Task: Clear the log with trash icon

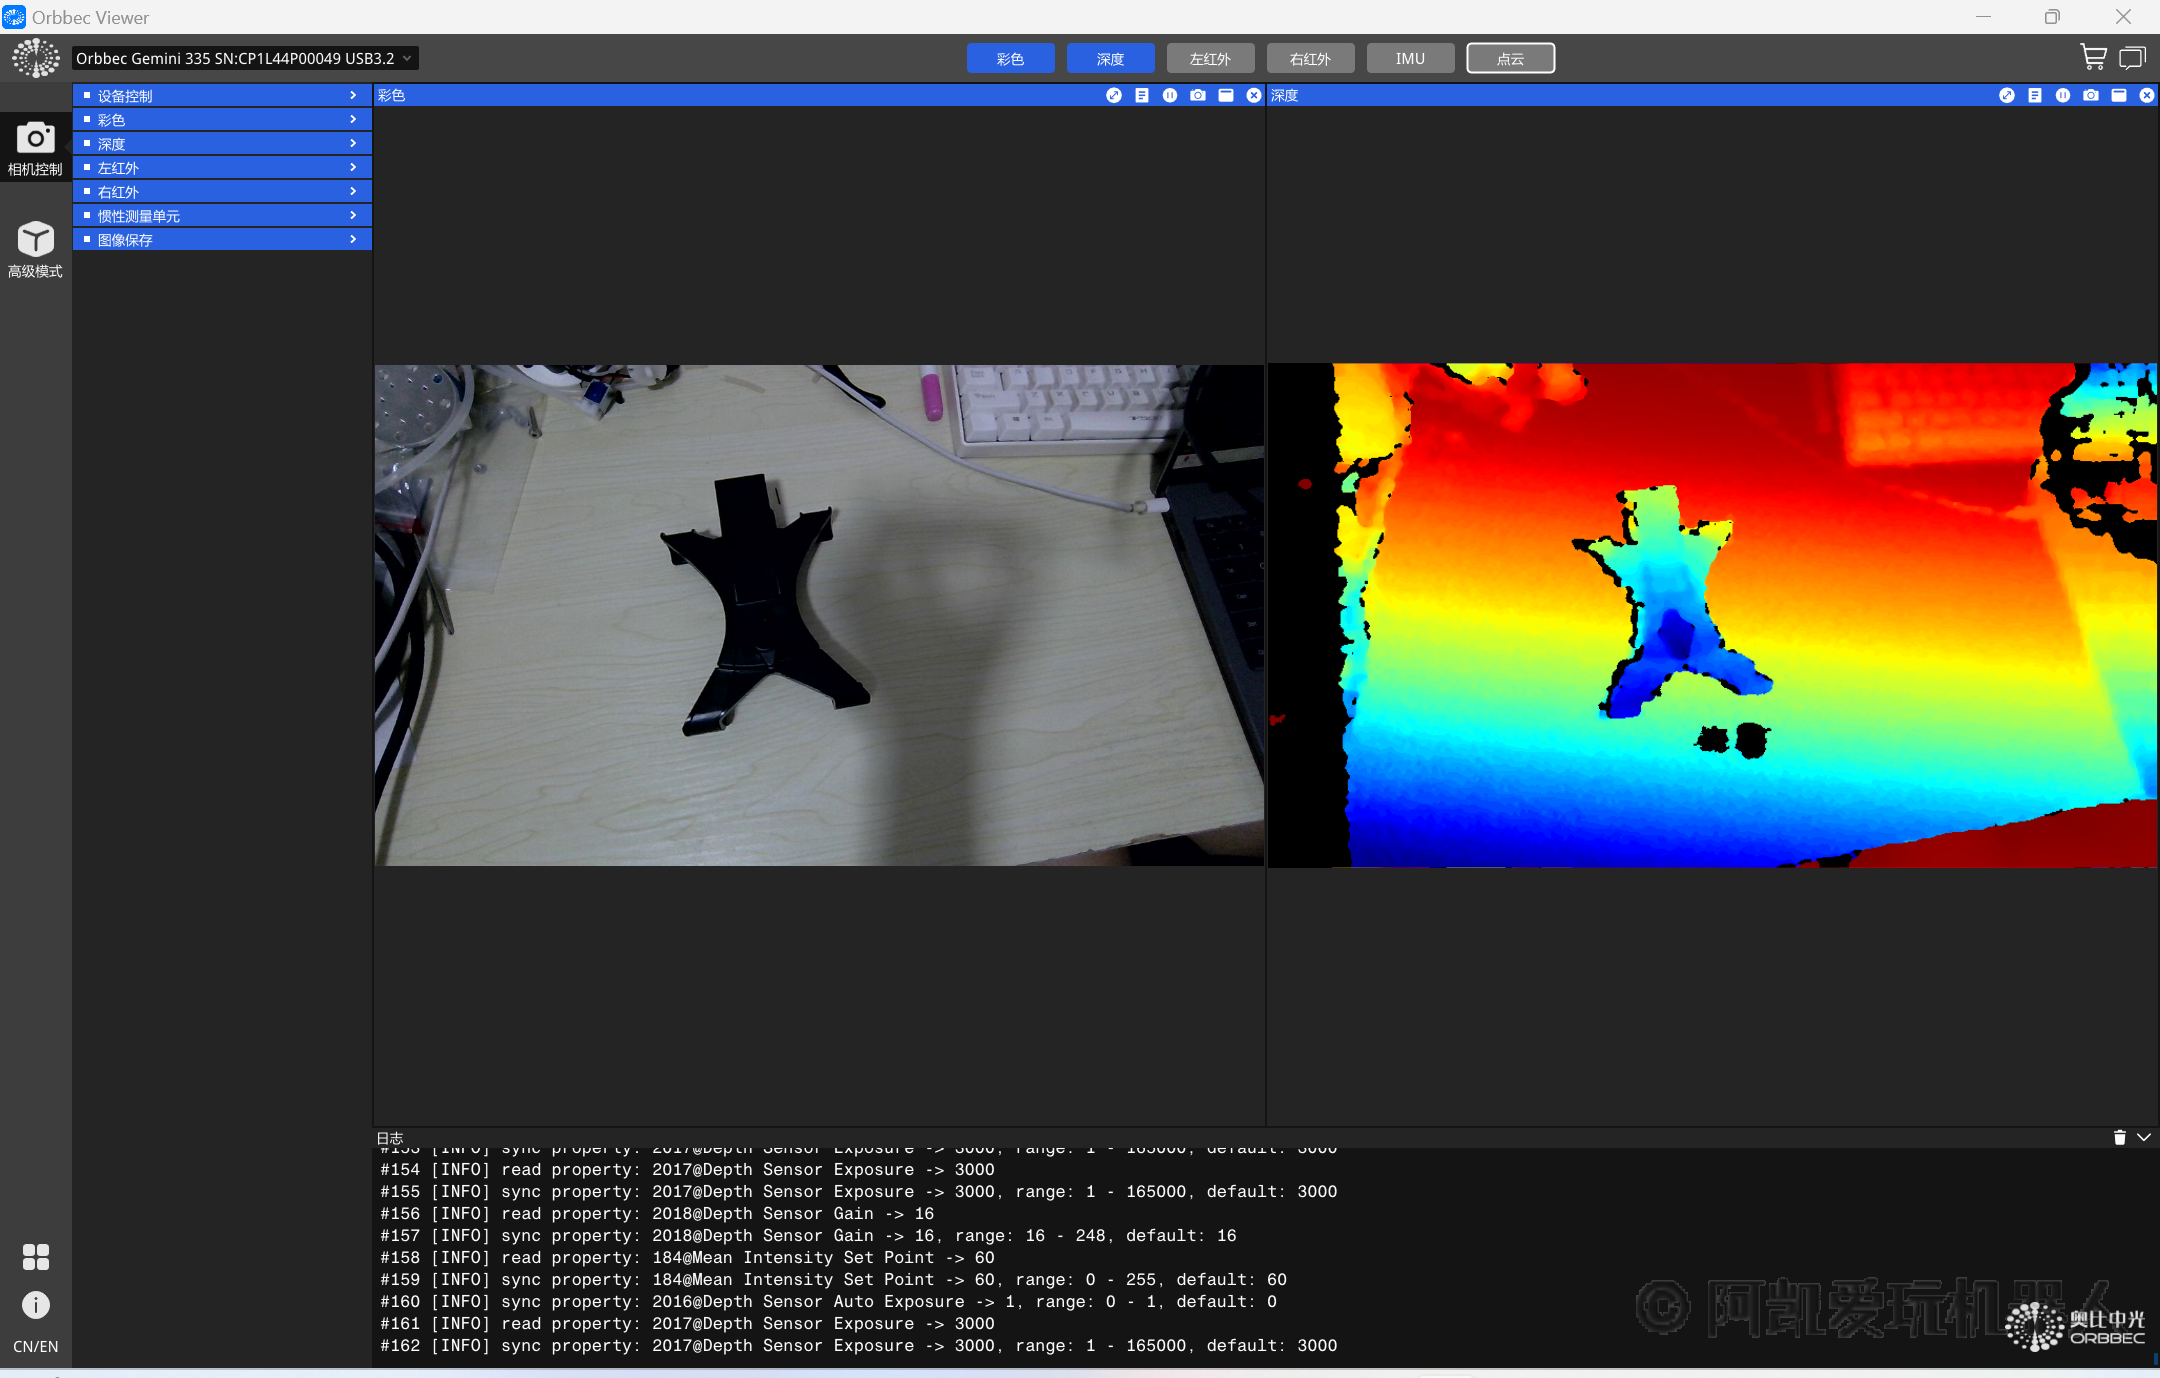Action: pyautogui.click(x=2119, y=1137)
